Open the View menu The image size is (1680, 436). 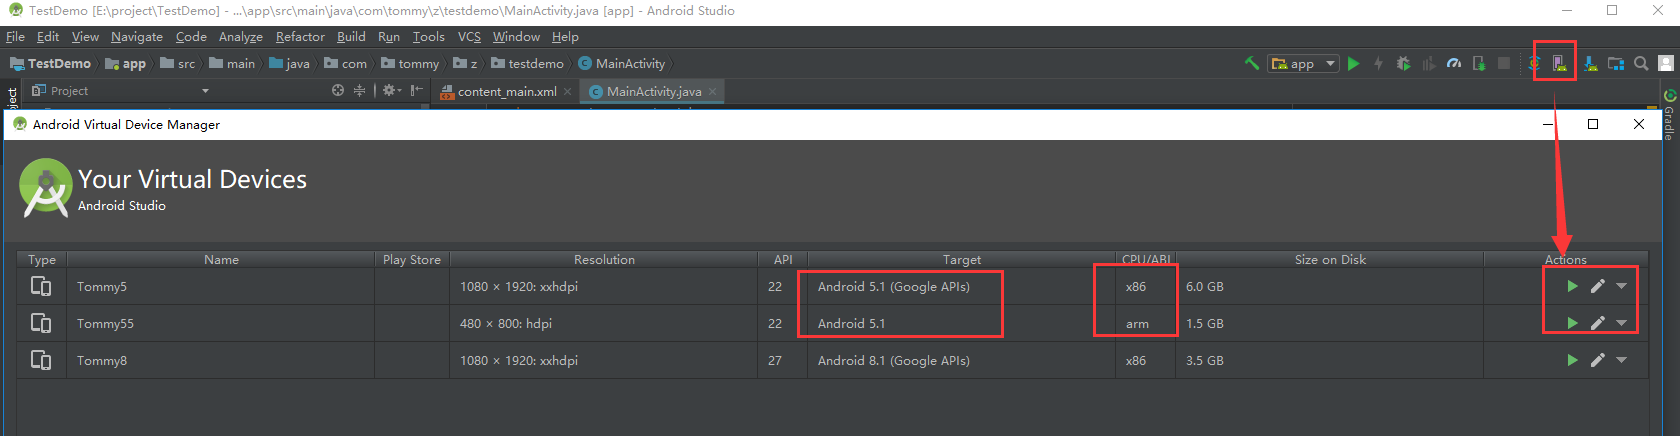click(85, 37)
